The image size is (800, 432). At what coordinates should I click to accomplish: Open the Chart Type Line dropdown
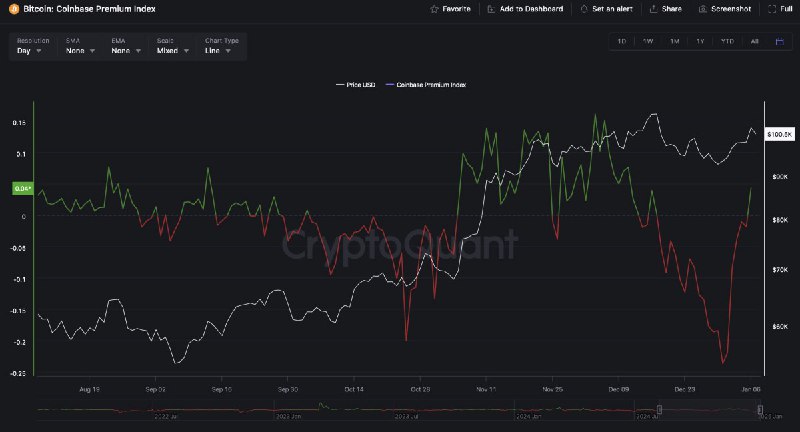tap(221, 46)
